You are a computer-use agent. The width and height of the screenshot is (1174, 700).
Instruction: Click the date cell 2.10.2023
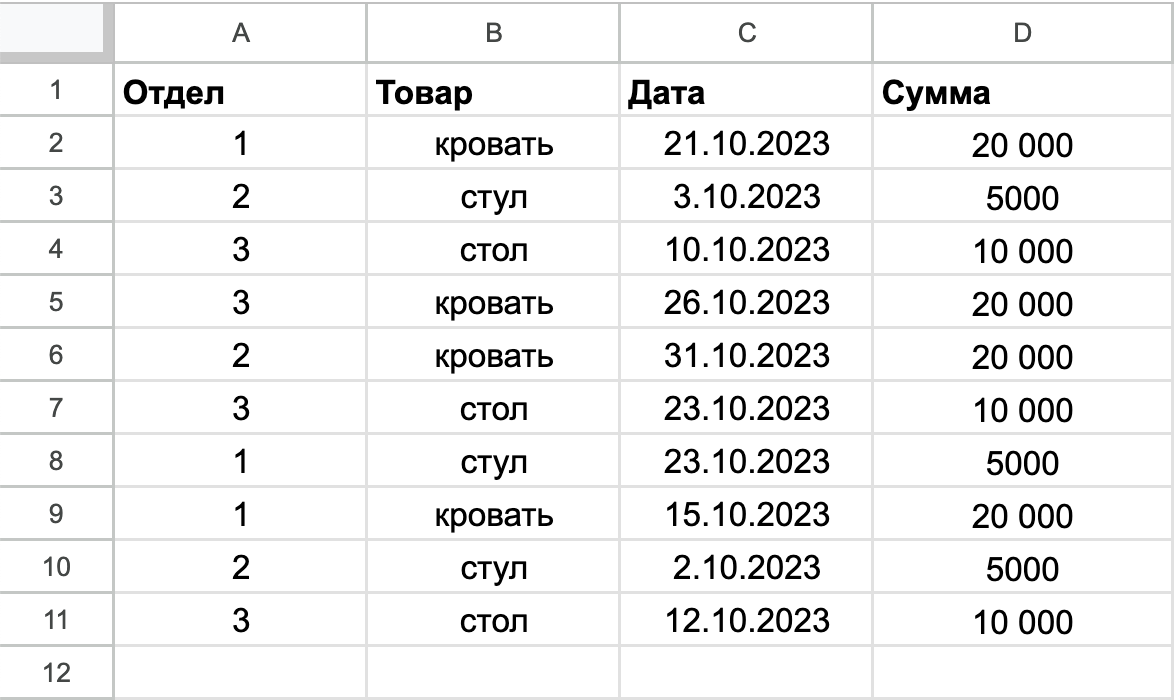coord(746,567)
